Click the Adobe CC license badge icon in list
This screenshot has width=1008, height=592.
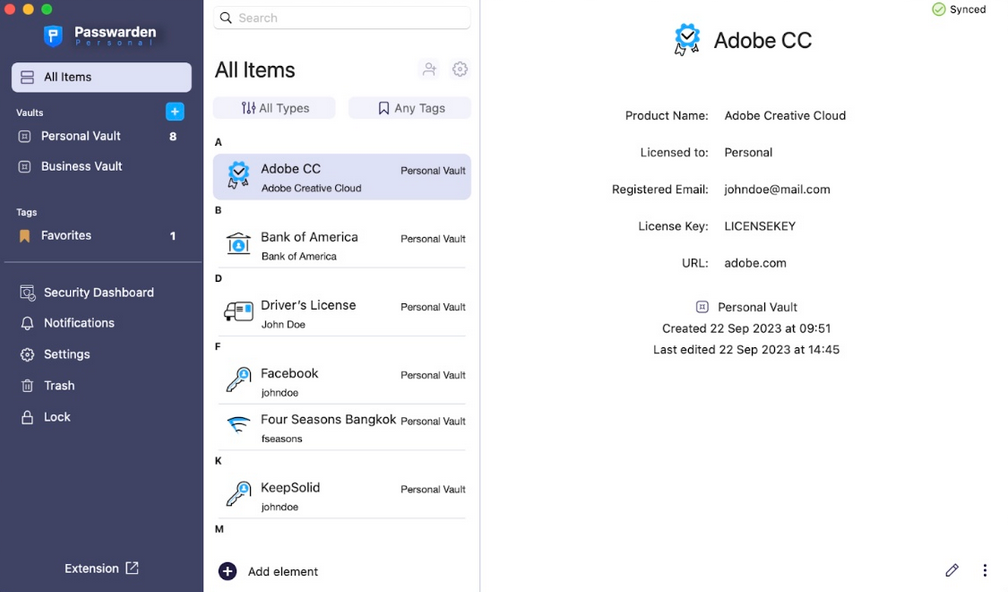238,175
